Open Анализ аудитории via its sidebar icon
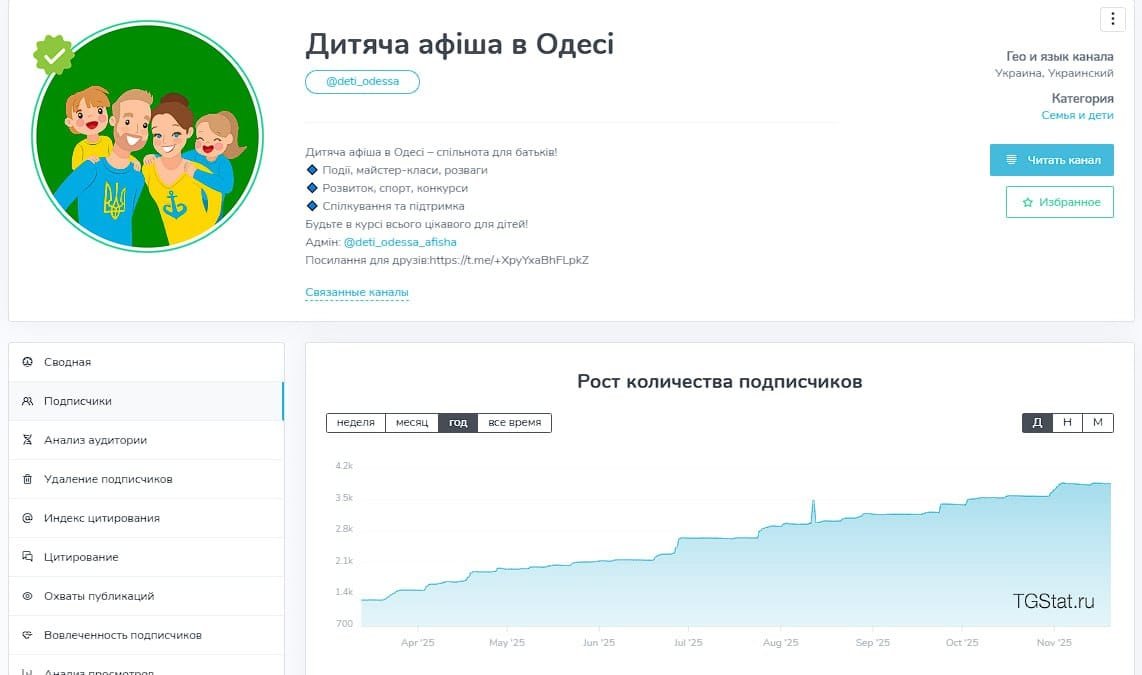The image size is (1142, 675). [30, 440]
